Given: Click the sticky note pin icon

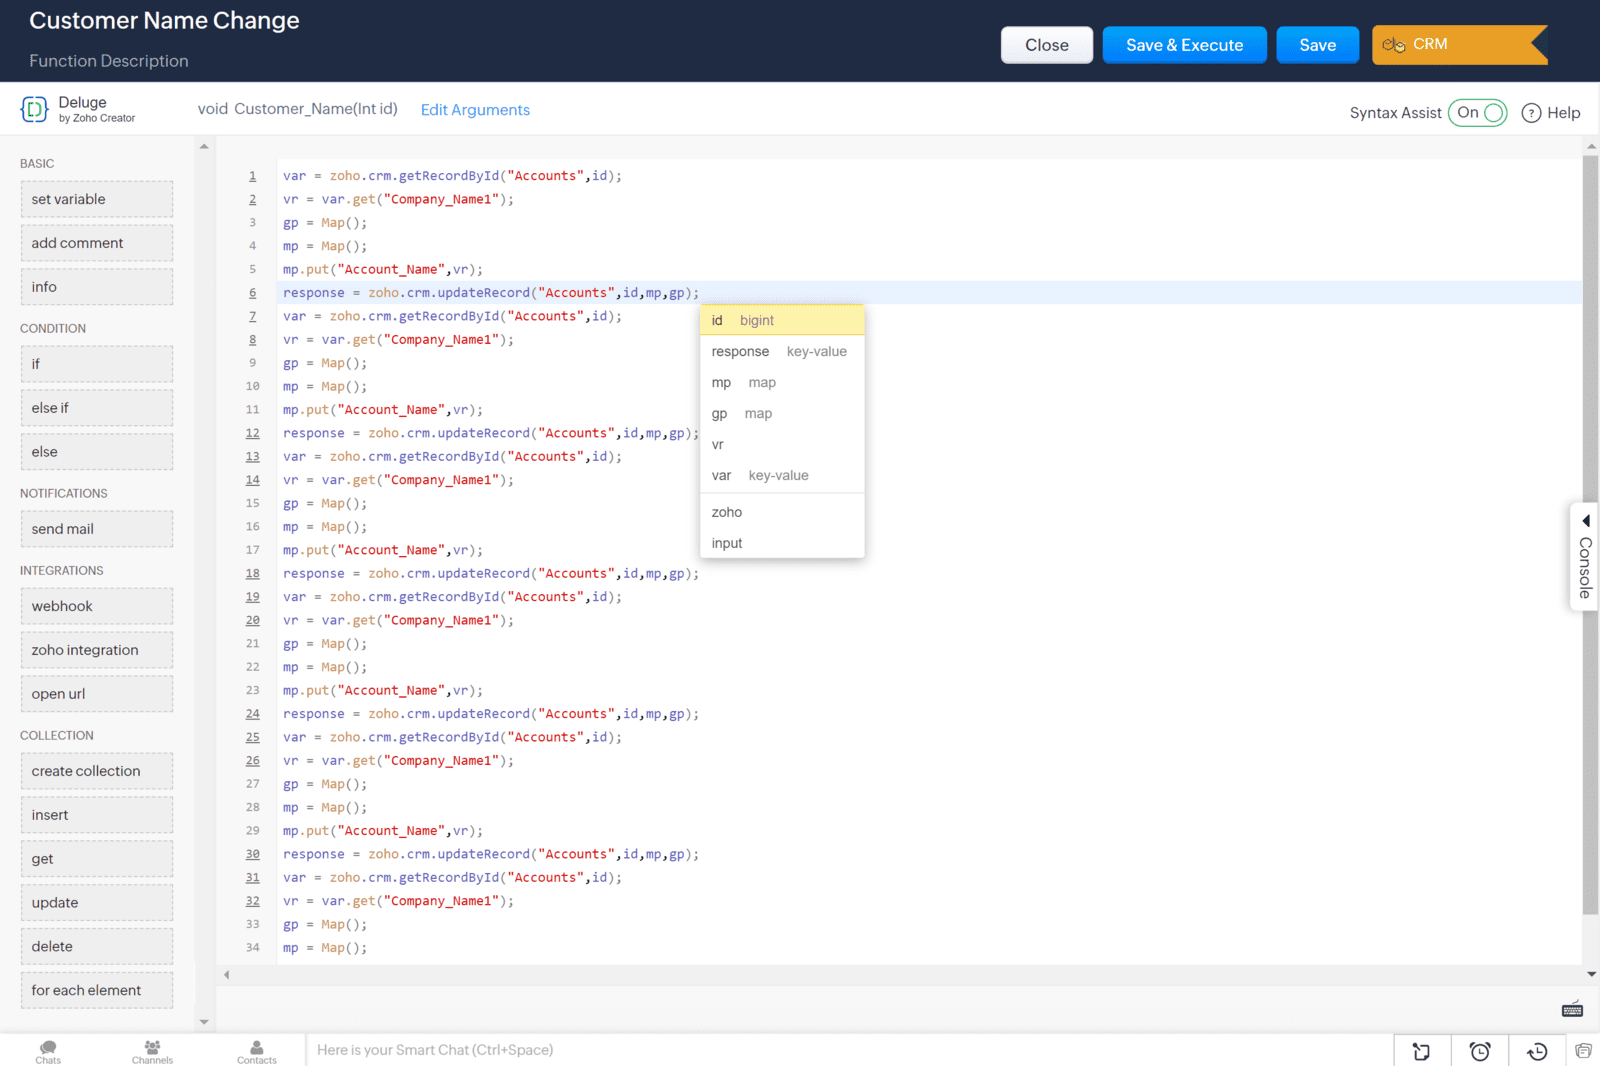Looking at the screenshot, I should [x=1421, y=1051].
